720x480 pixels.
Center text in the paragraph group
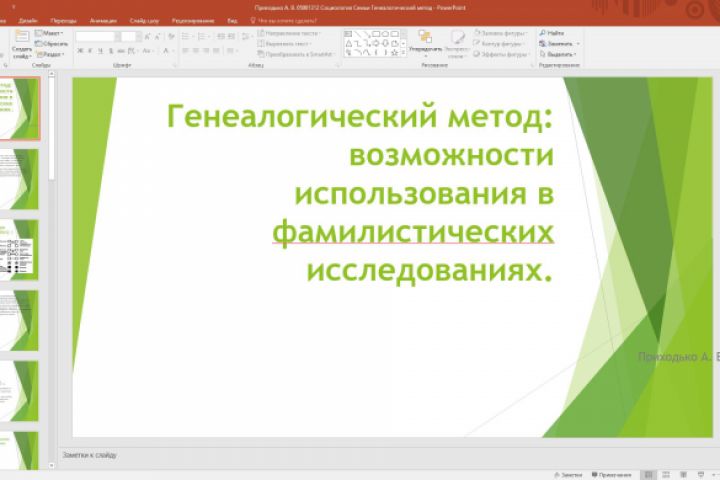196,51
